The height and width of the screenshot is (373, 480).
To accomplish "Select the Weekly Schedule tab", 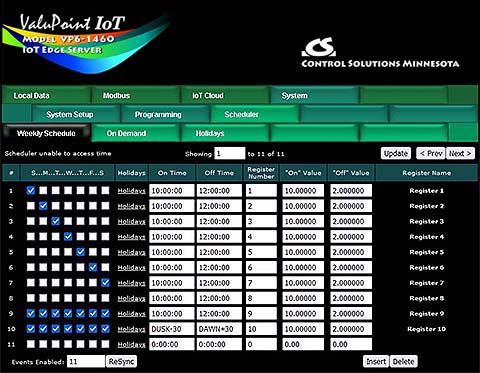I will click(x=46, y=133).
